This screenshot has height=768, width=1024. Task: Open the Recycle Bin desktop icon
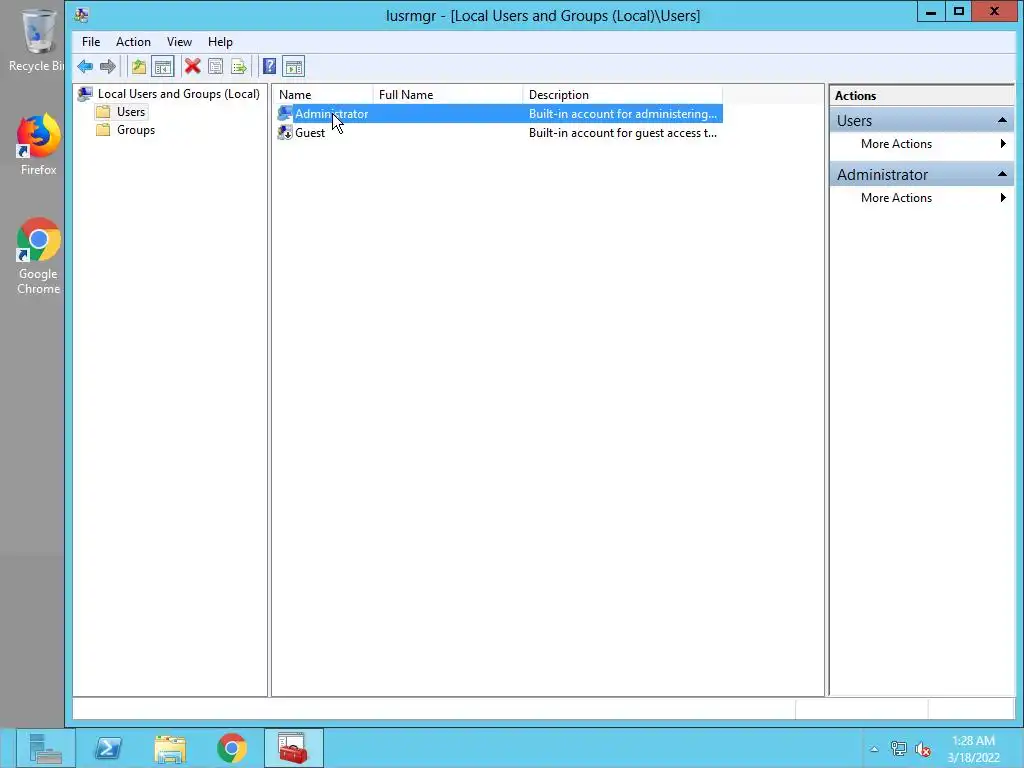tap(37, 40)
